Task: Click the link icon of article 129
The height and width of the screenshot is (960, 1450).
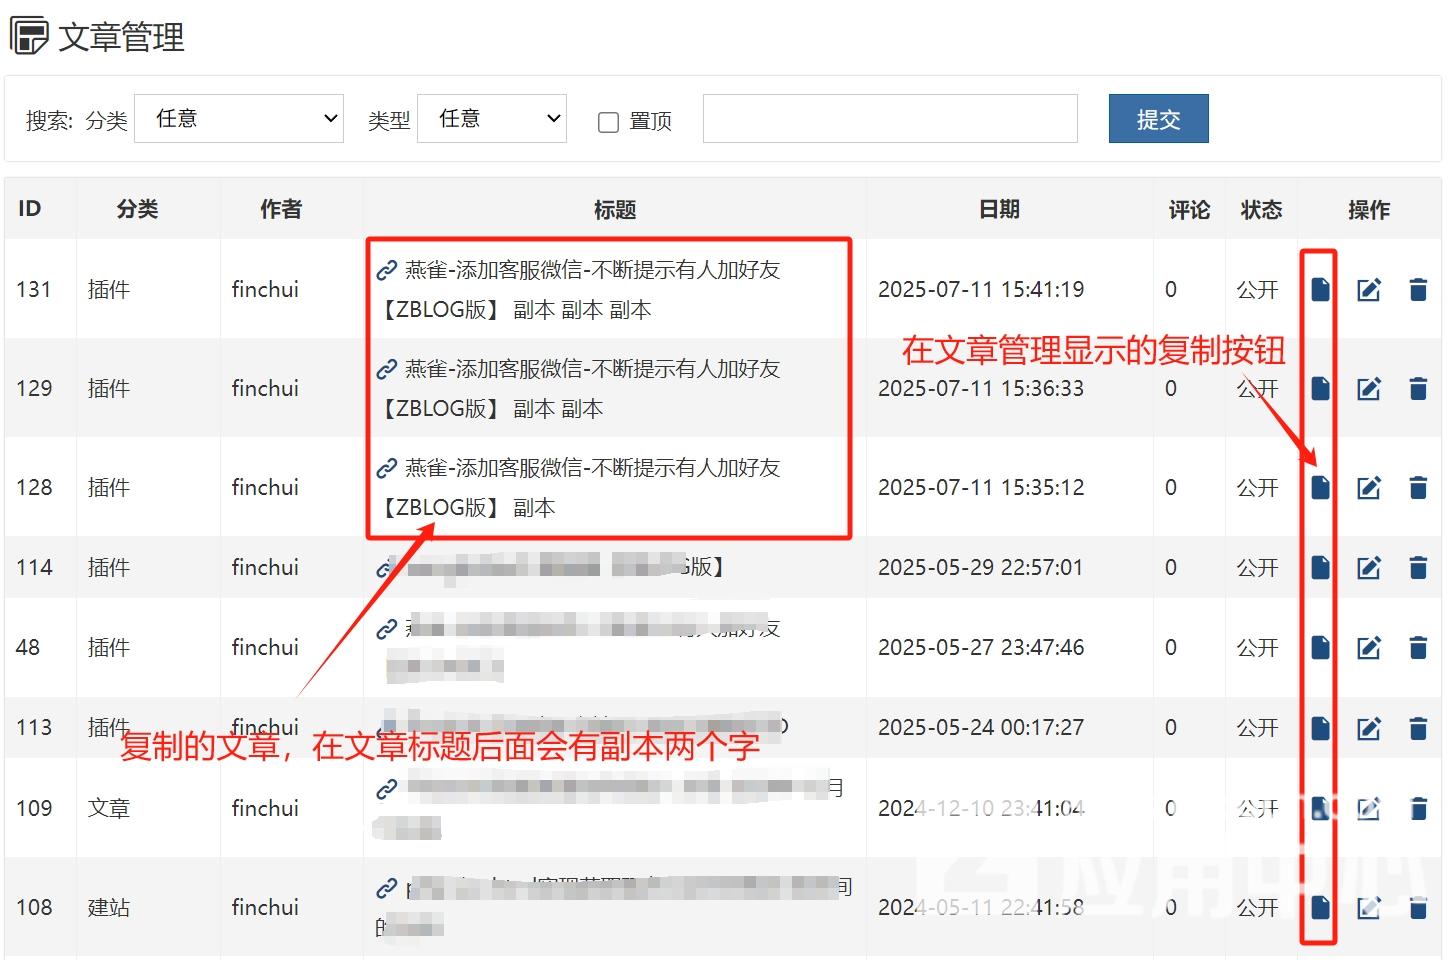Action: pyautogui.click(x=387, y=369)
